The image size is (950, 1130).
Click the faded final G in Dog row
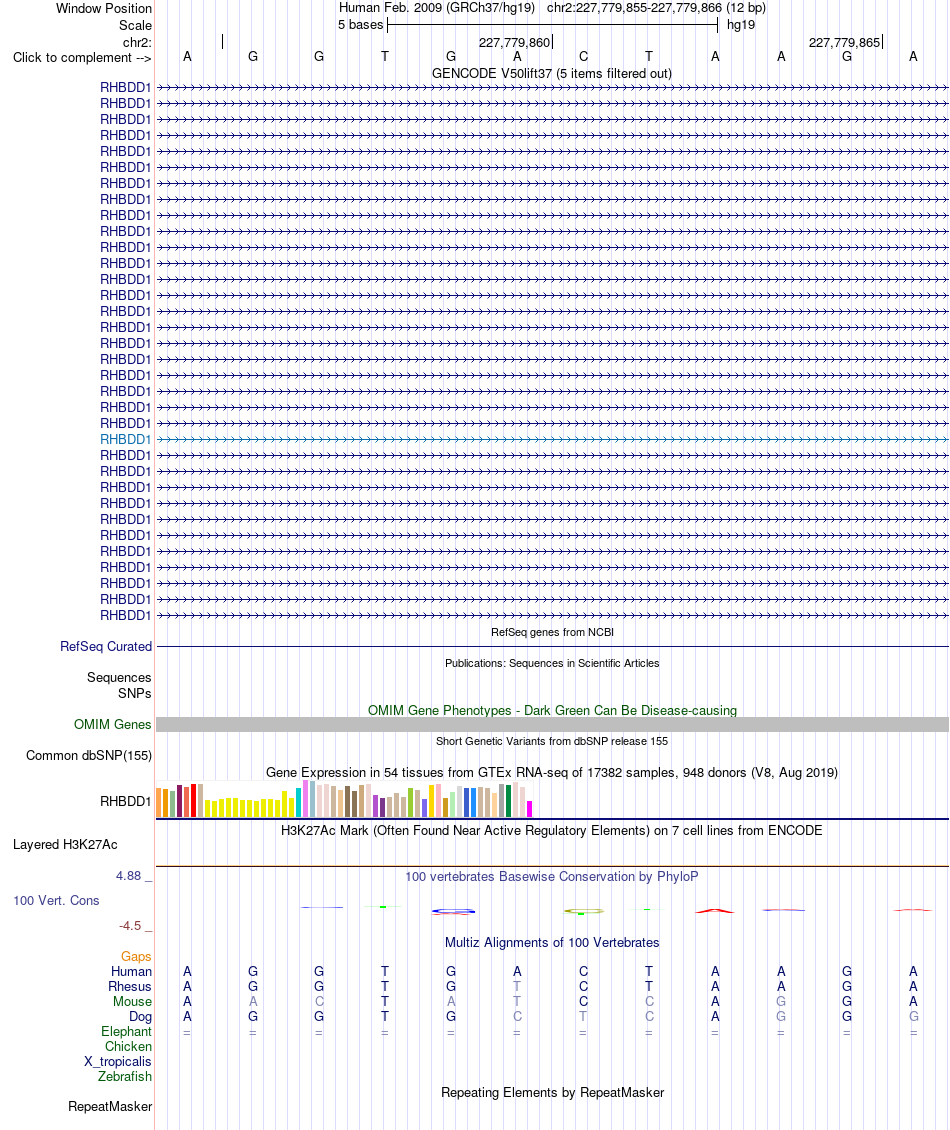(913, 1016)
